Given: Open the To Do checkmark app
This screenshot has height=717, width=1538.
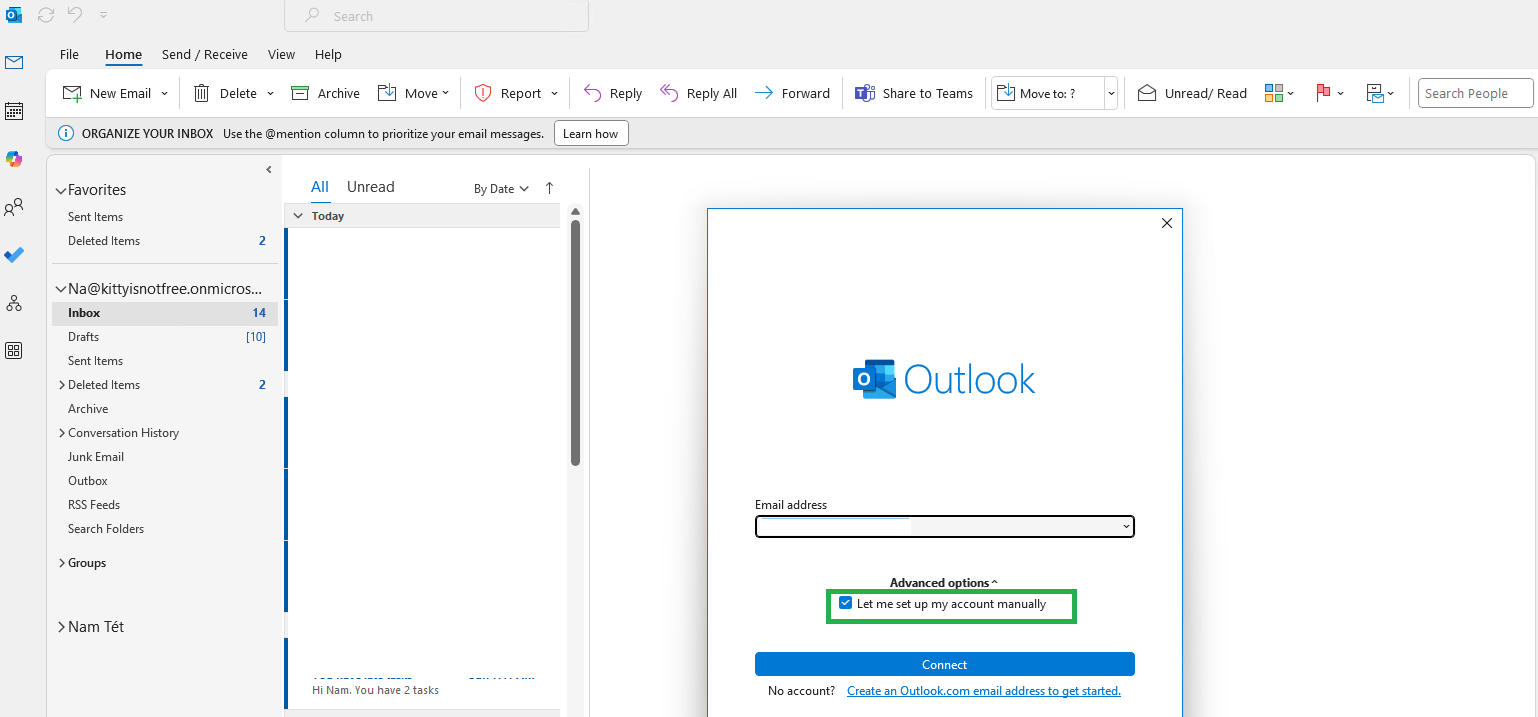Looking at the screenshot, I should pos(14,255).
